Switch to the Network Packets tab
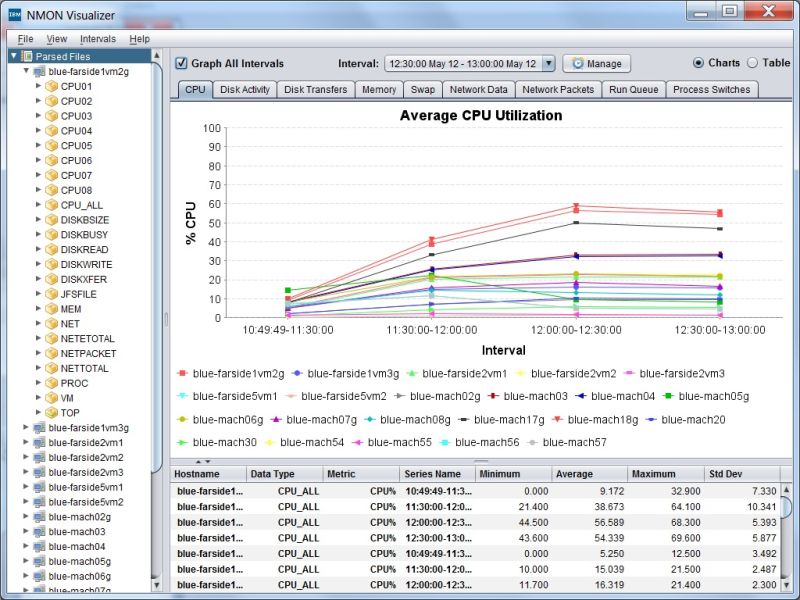This screenshot has height=600, width=800. pyautogui.click(x=558, y=89)
